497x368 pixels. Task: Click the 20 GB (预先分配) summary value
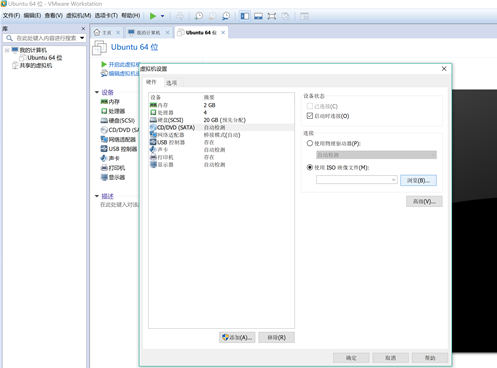click(x=225, y=120)
